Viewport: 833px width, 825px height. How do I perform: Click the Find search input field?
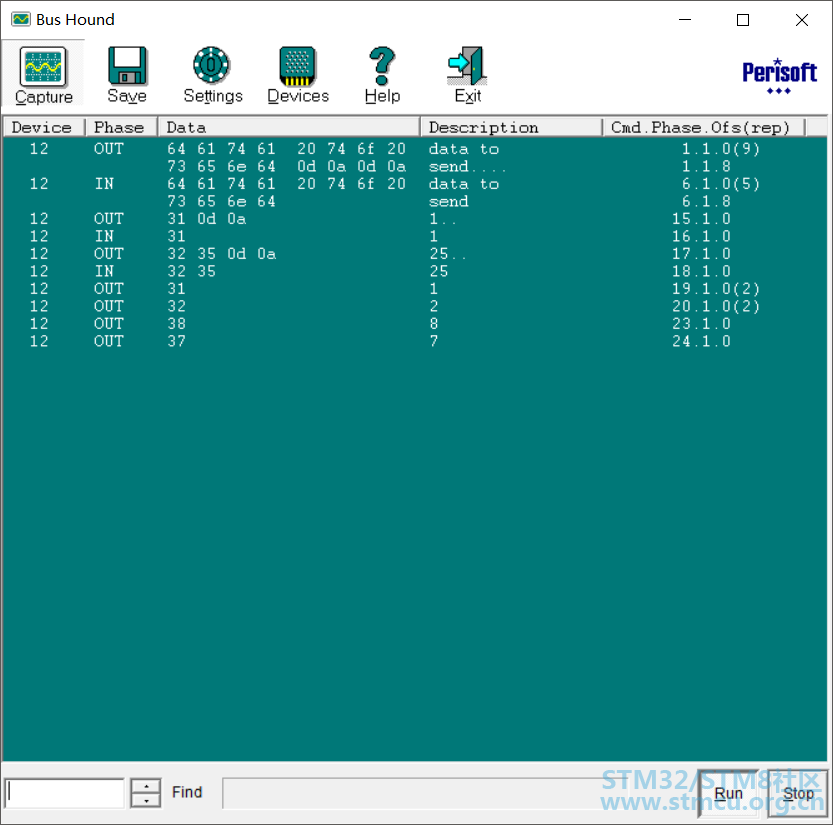click(x=64, y=793)
